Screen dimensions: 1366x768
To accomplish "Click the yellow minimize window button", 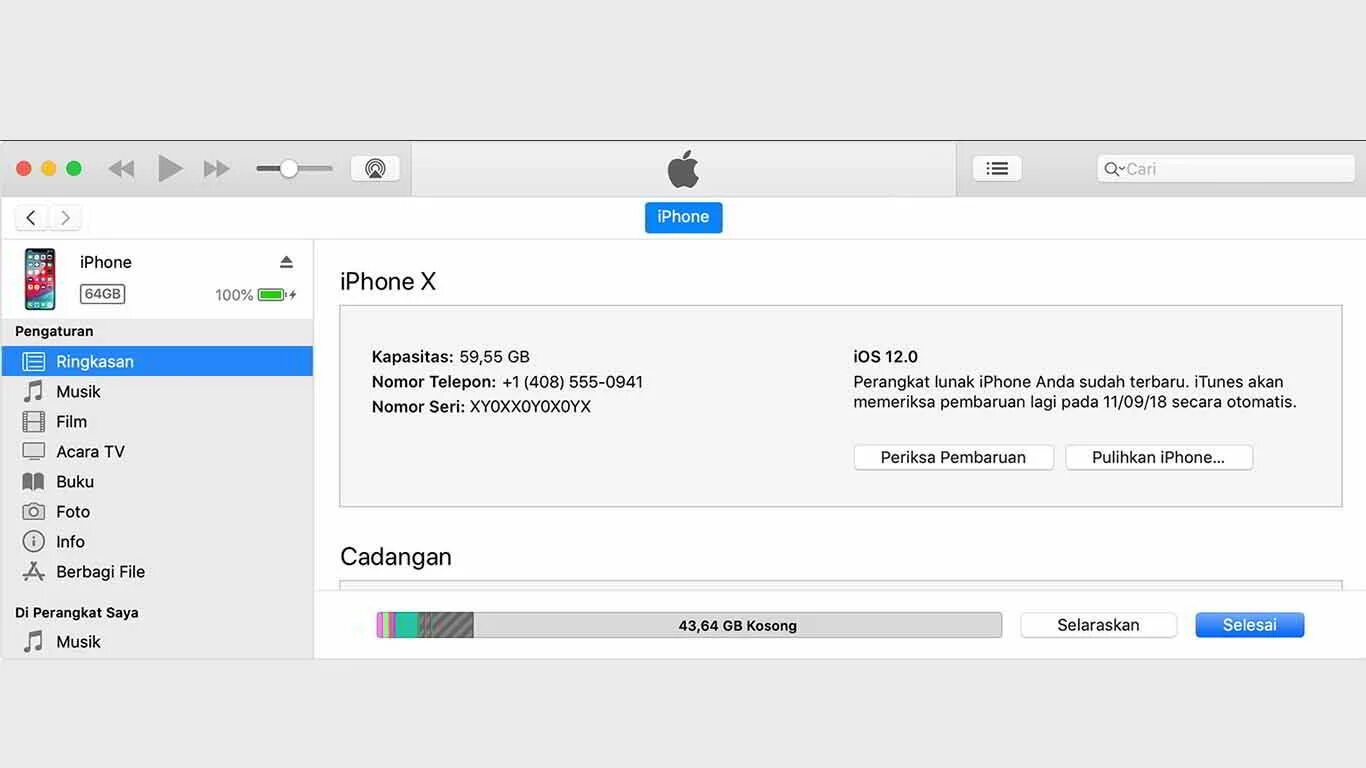I will 49,168.
